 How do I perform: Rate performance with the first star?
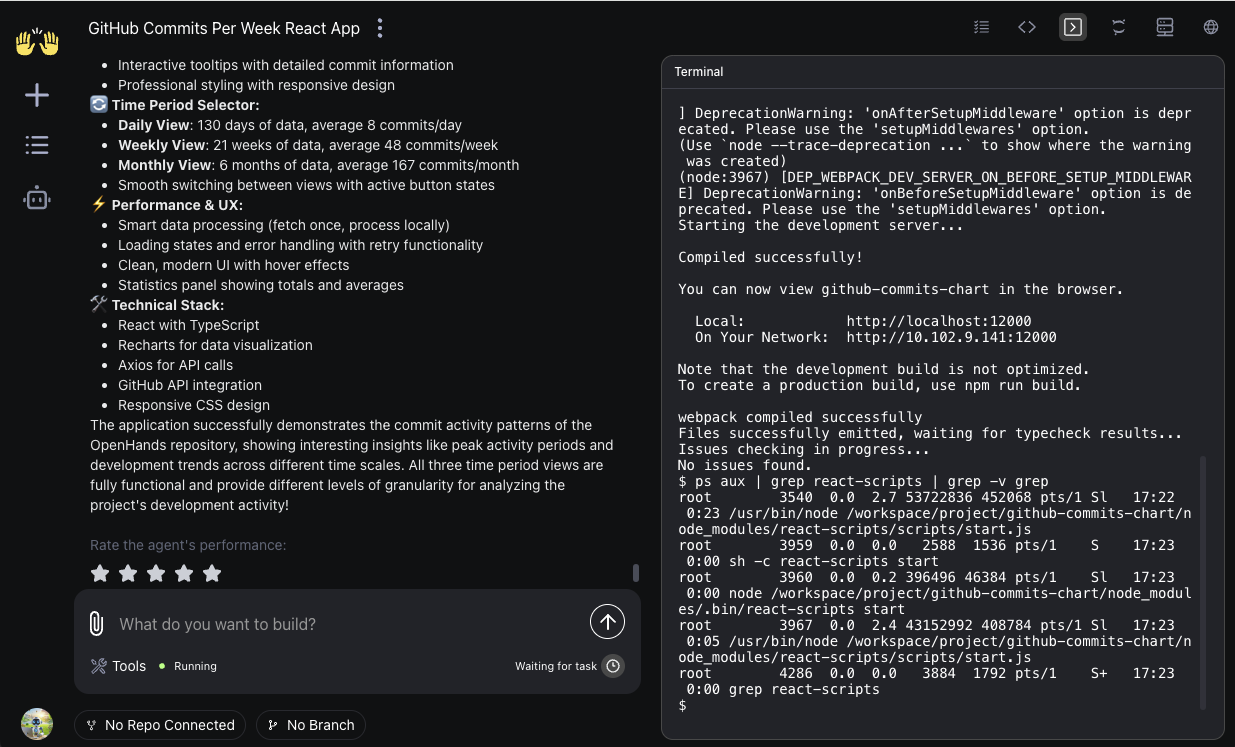pos(100,573)
